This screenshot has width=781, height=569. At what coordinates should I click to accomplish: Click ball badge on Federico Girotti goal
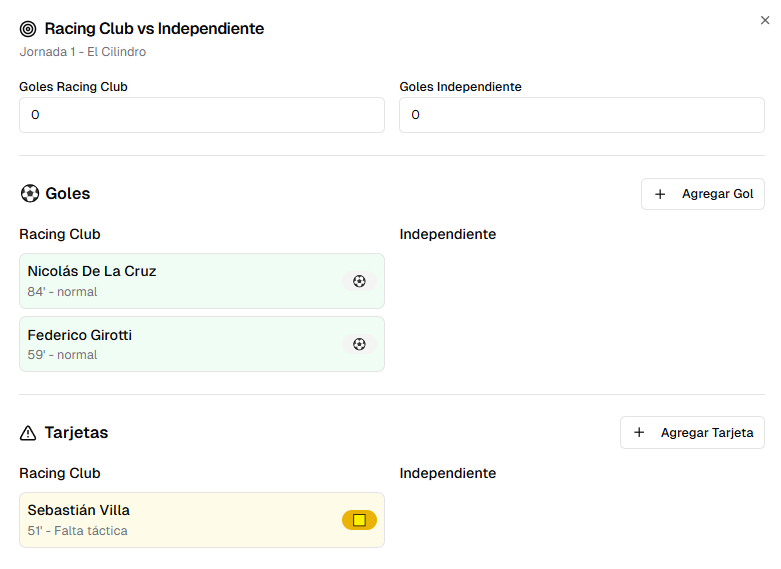point(359,344)
